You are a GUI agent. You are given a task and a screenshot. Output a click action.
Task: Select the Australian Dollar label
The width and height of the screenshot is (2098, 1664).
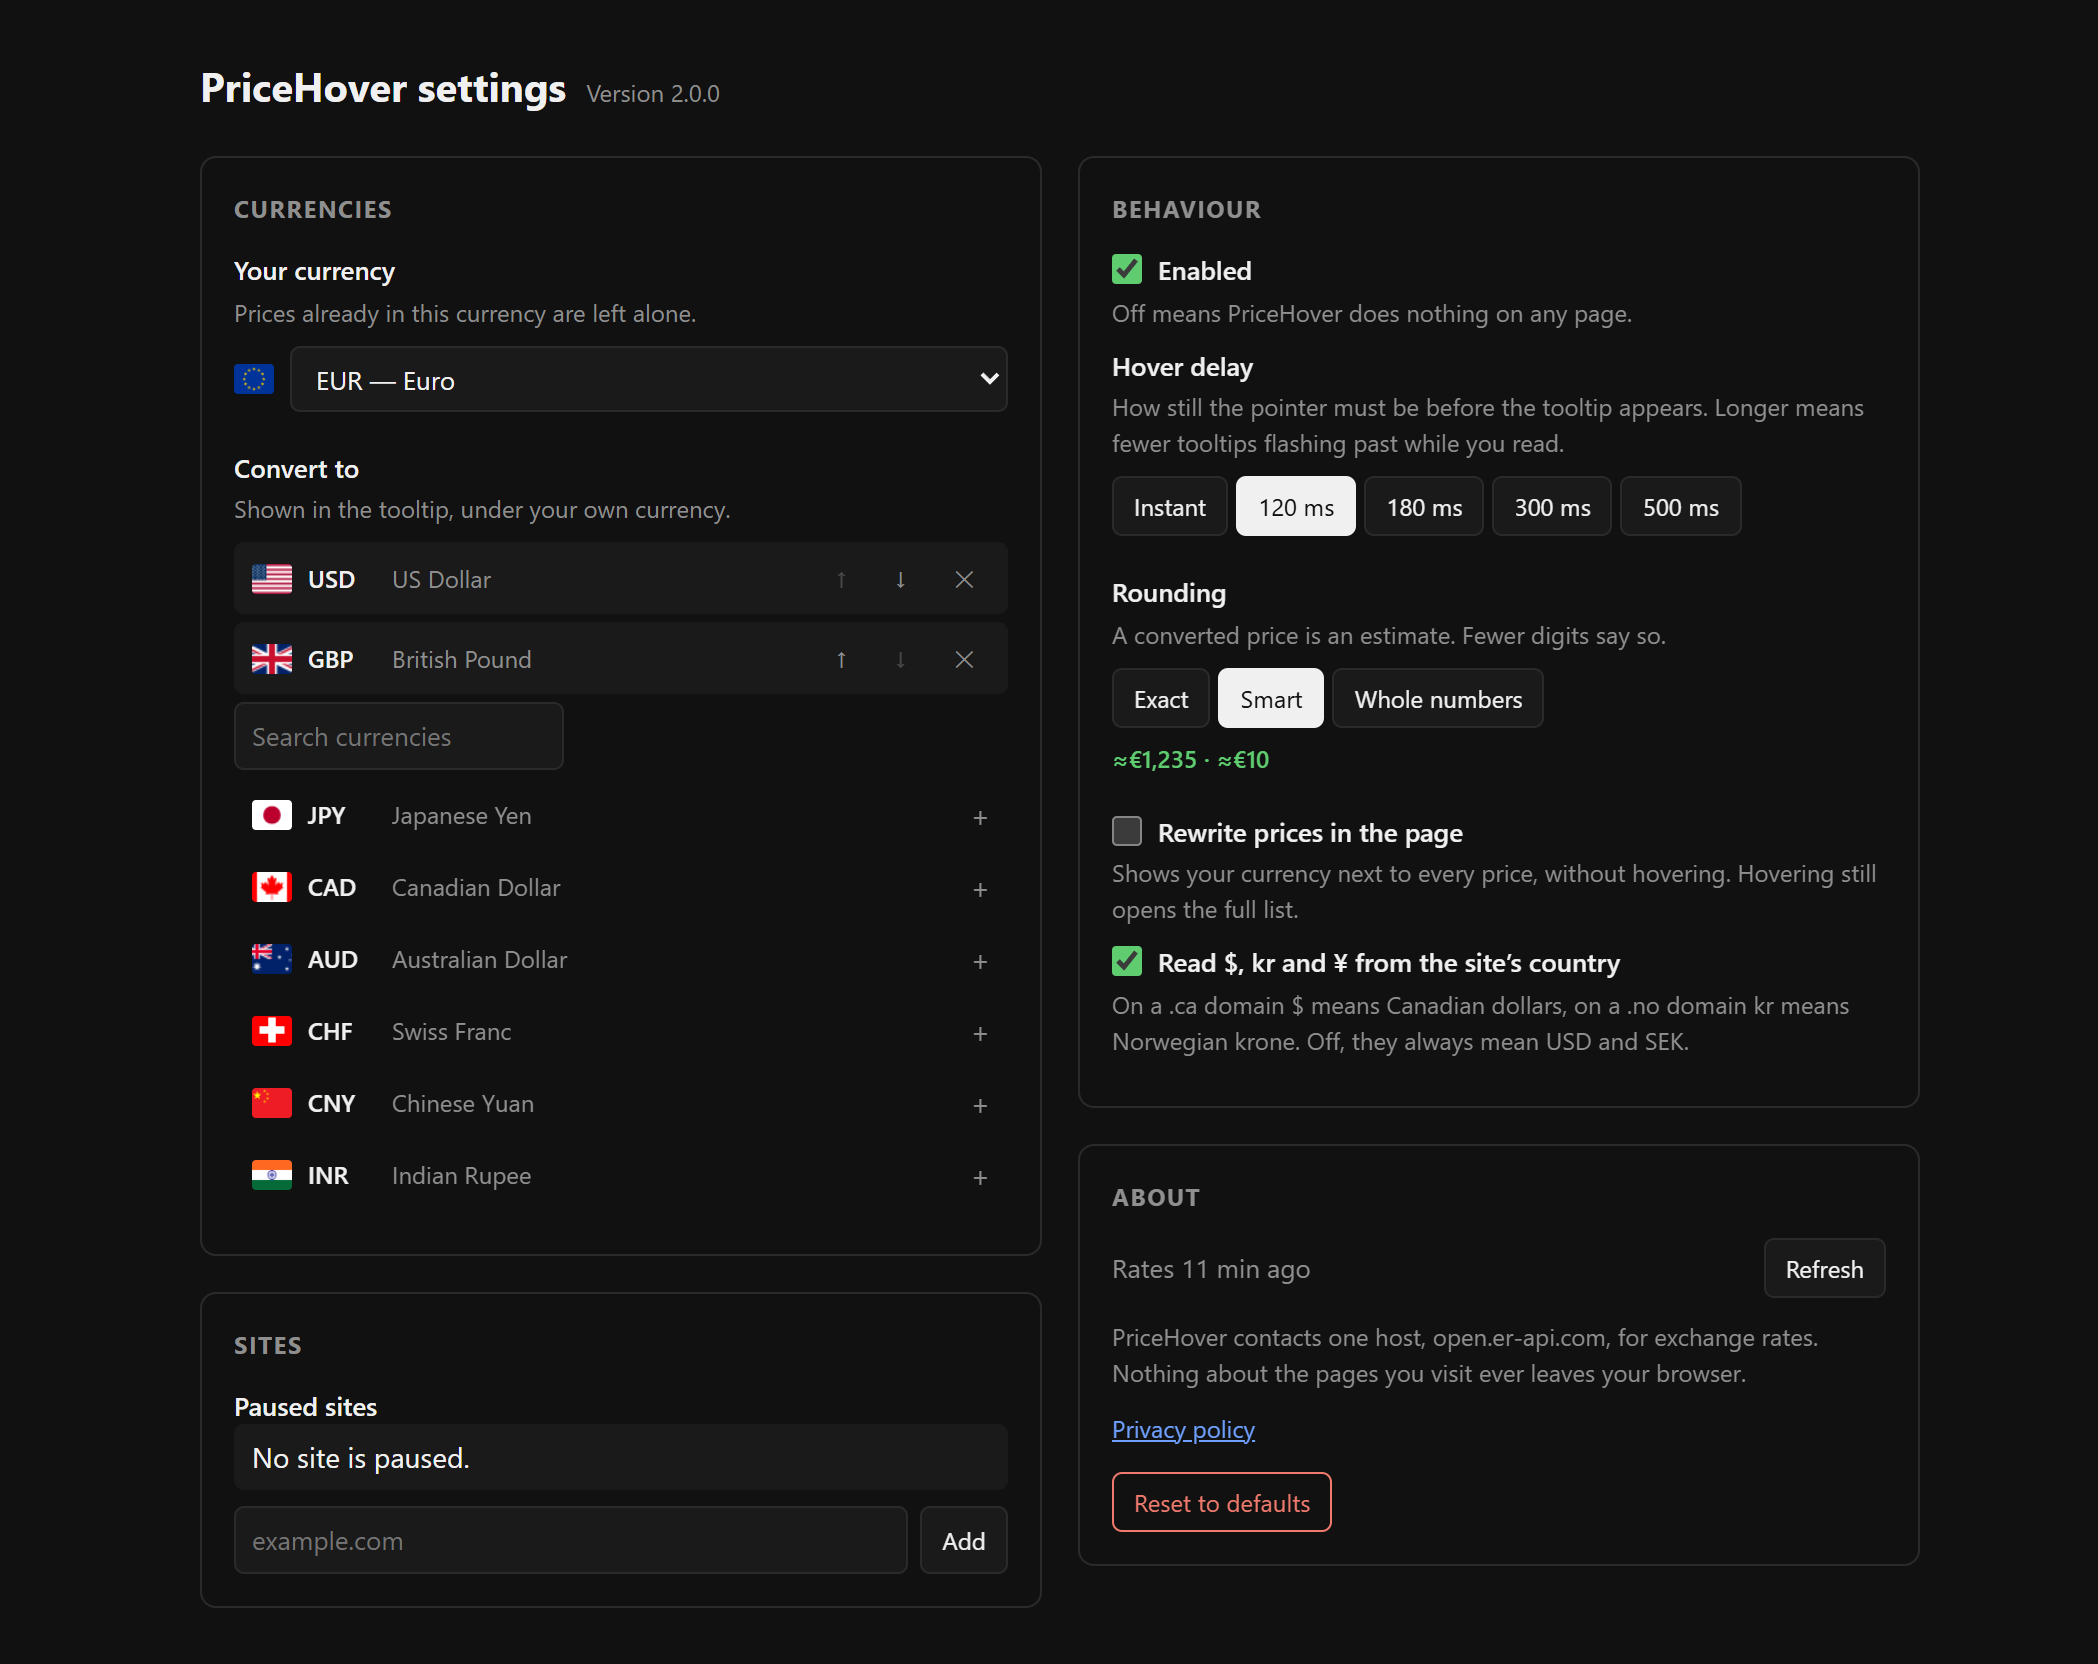click(x=479, y=960)
